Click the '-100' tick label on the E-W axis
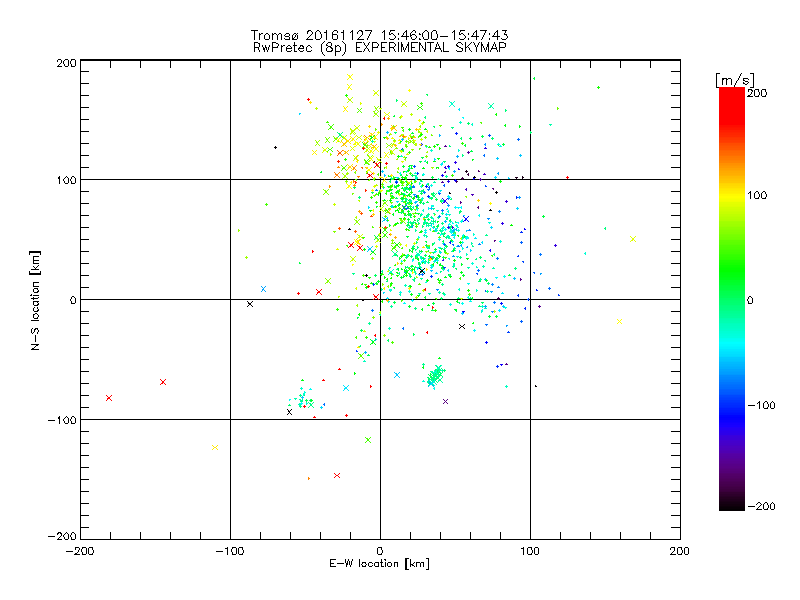 coord(230,551)
